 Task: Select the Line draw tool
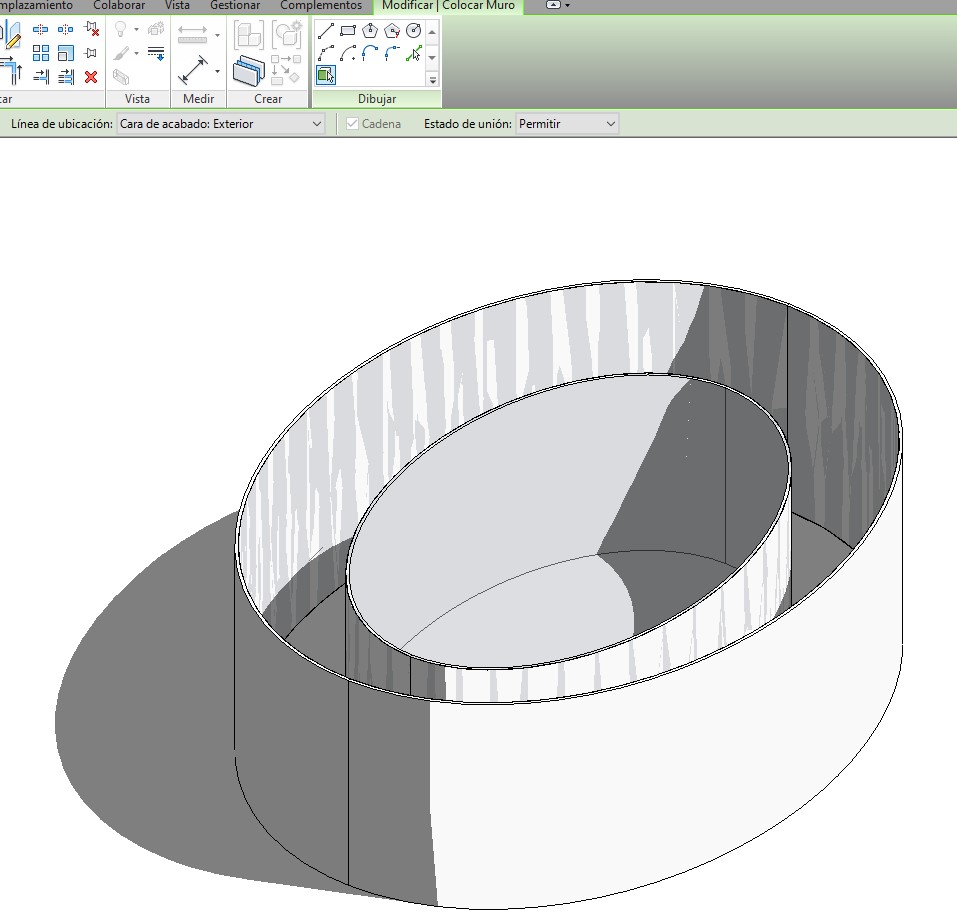click(x=325, y=31)
